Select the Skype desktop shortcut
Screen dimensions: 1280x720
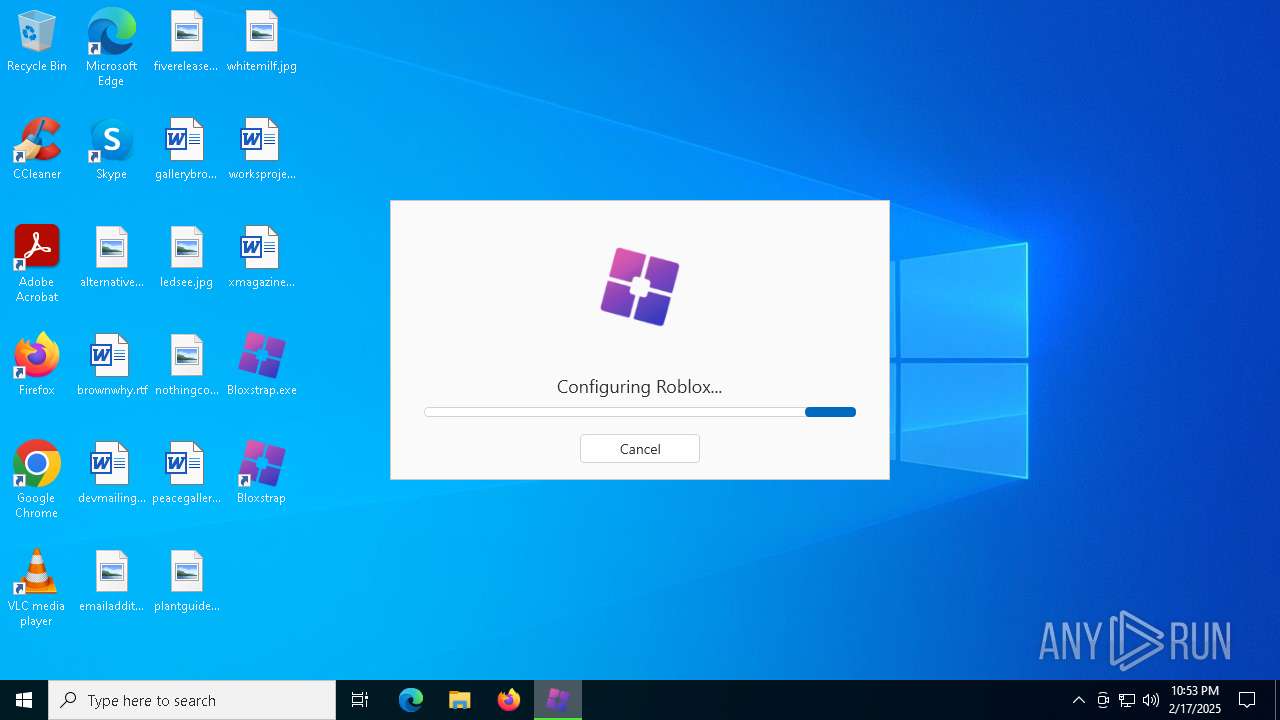111,150
